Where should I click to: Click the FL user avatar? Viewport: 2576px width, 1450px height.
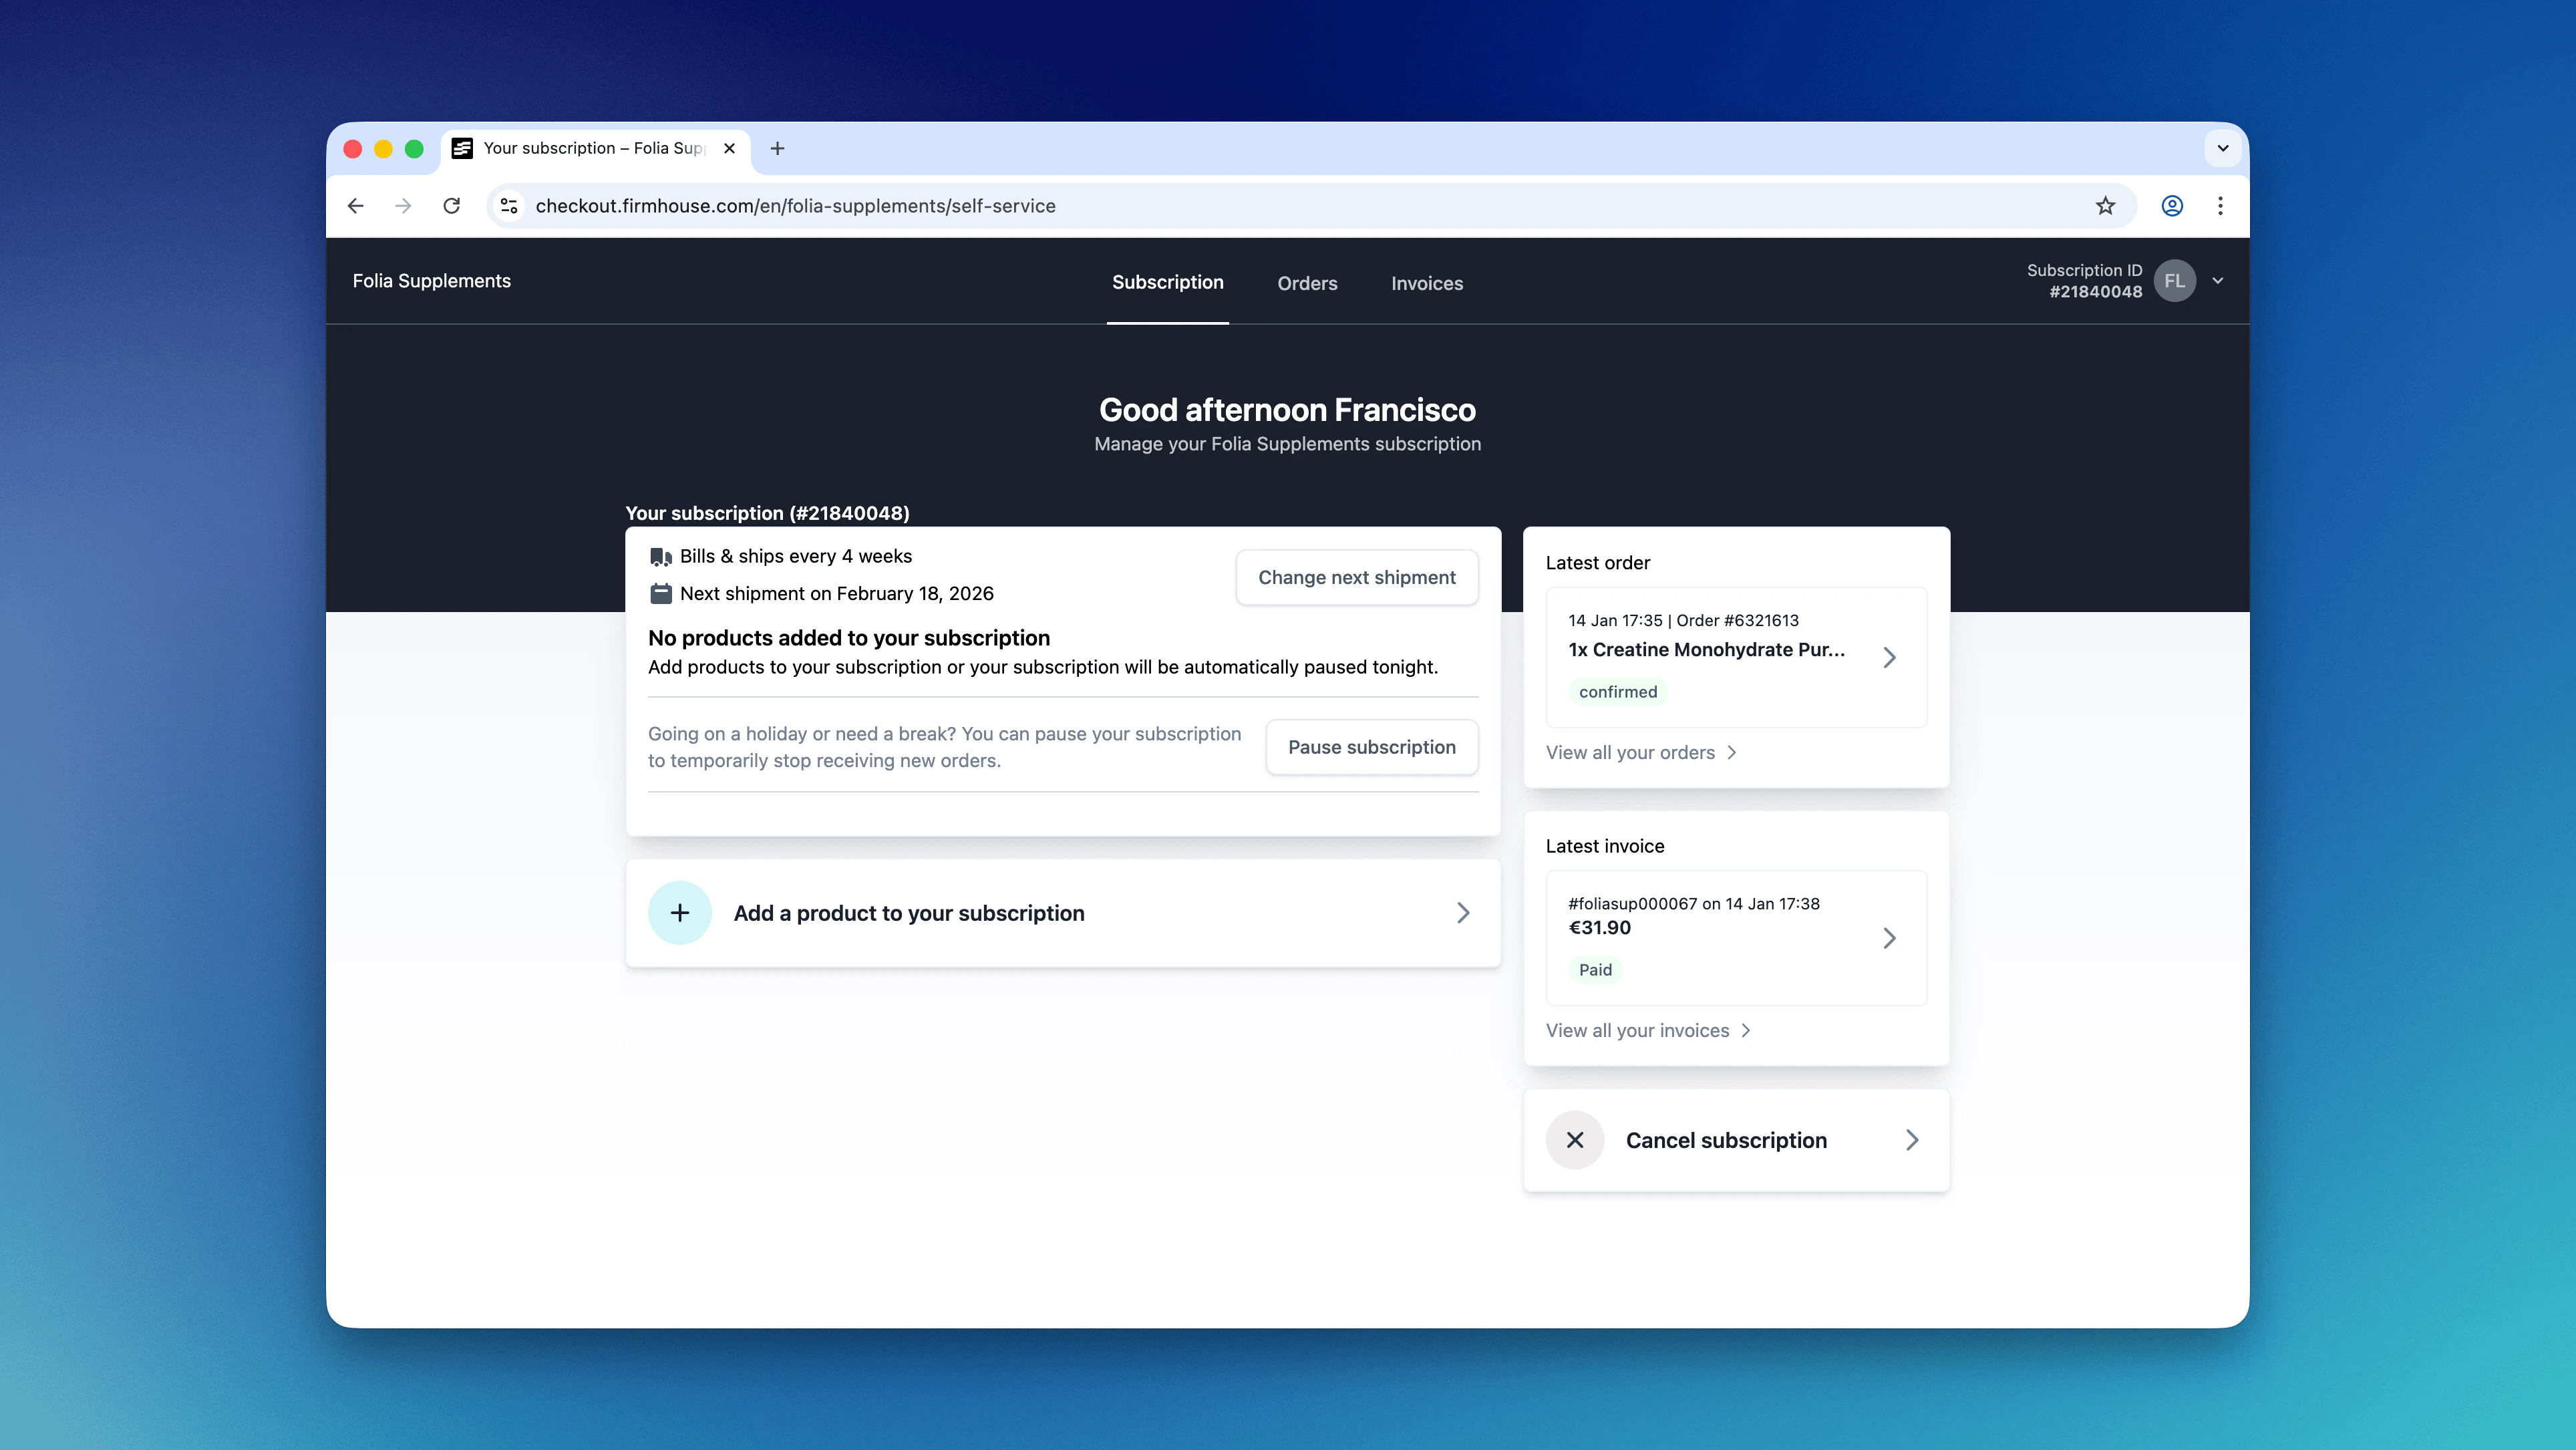(x=2174, y=281)
